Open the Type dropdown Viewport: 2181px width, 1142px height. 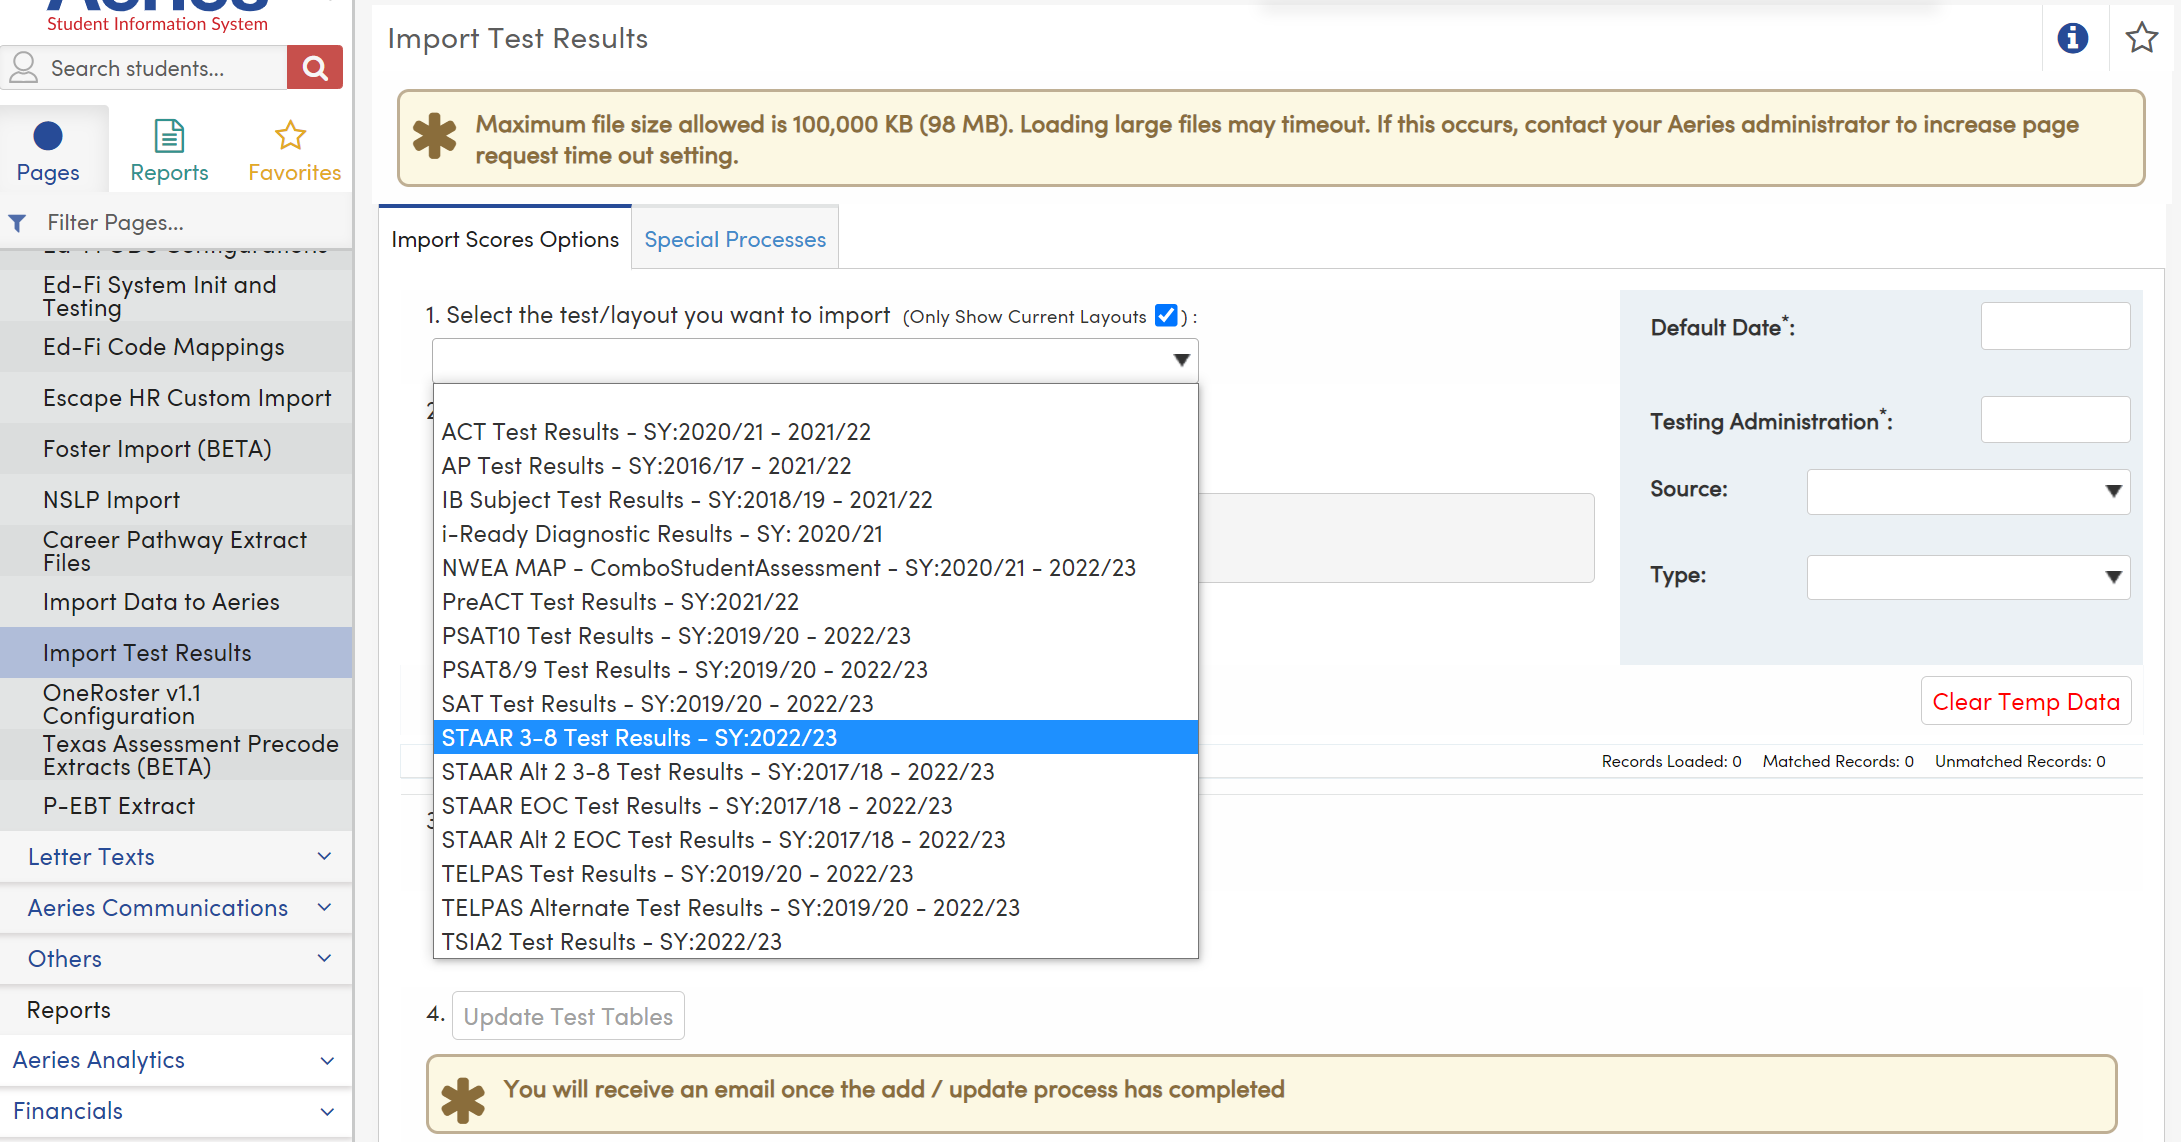[x=1967, y=577]
